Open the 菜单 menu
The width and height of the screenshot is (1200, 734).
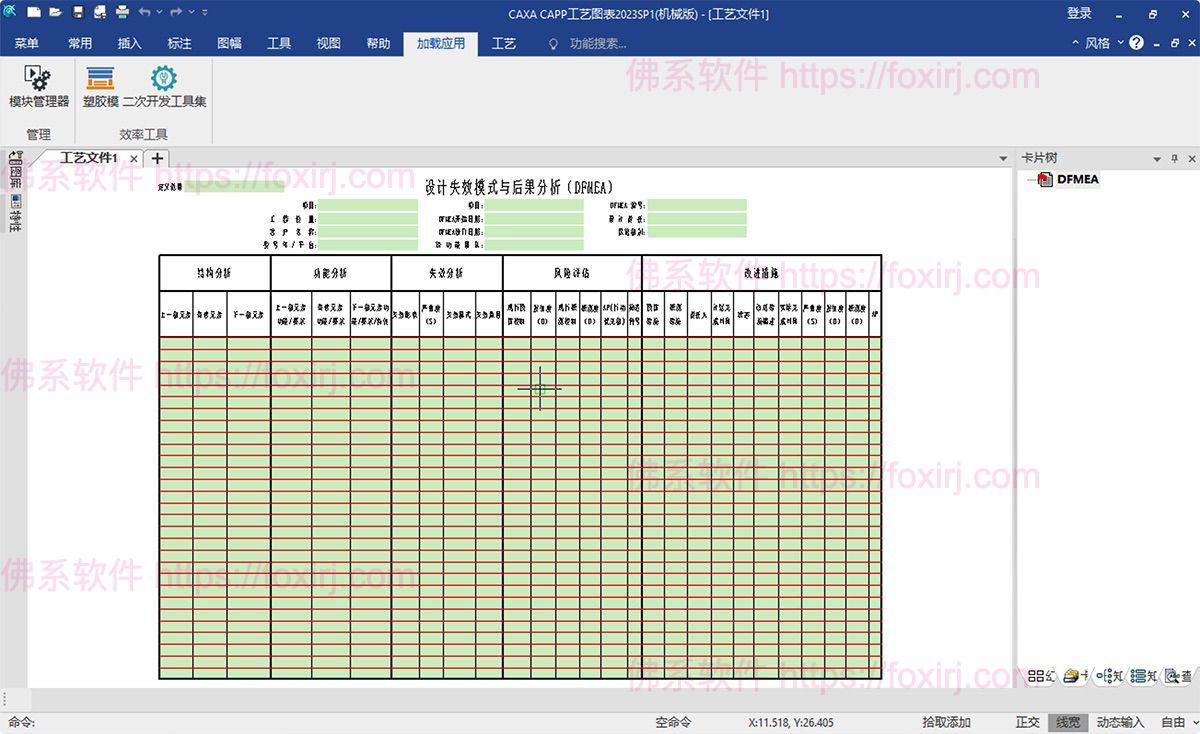coord(26,43)
